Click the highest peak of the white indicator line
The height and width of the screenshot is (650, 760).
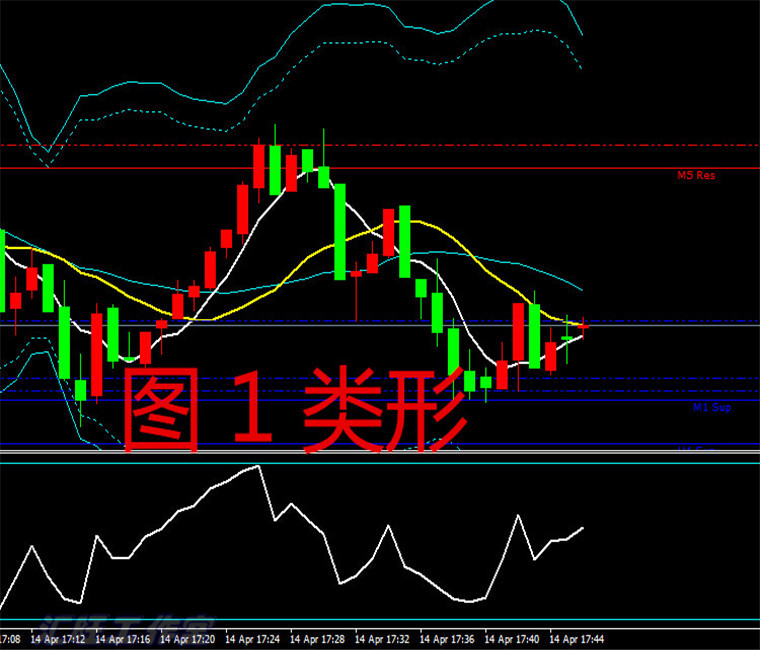click(259, 466)
